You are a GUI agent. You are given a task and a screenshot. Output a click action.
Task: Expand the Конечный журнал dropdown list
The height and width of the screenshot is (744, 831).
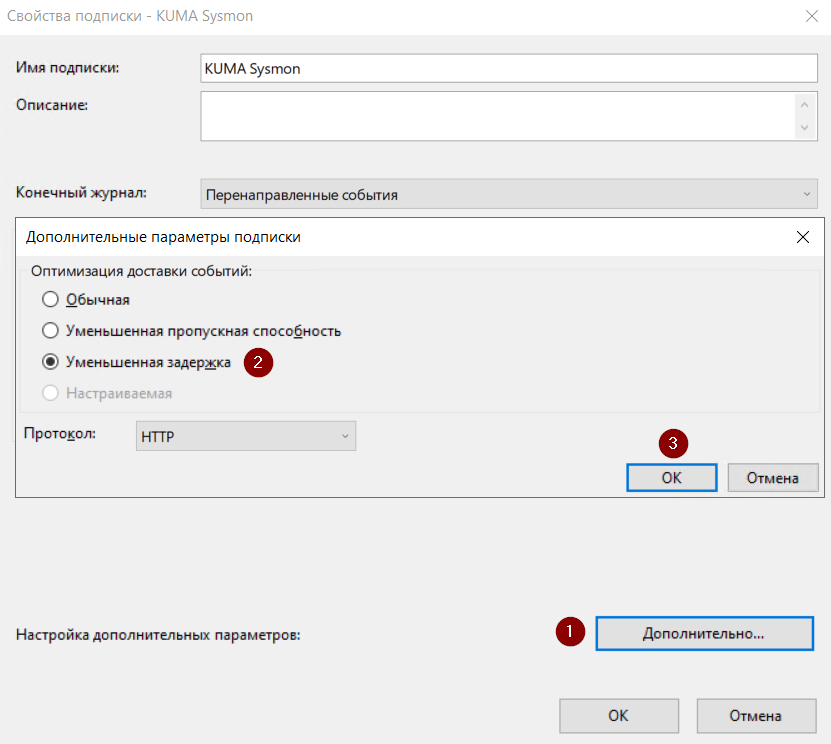point(509,195)
